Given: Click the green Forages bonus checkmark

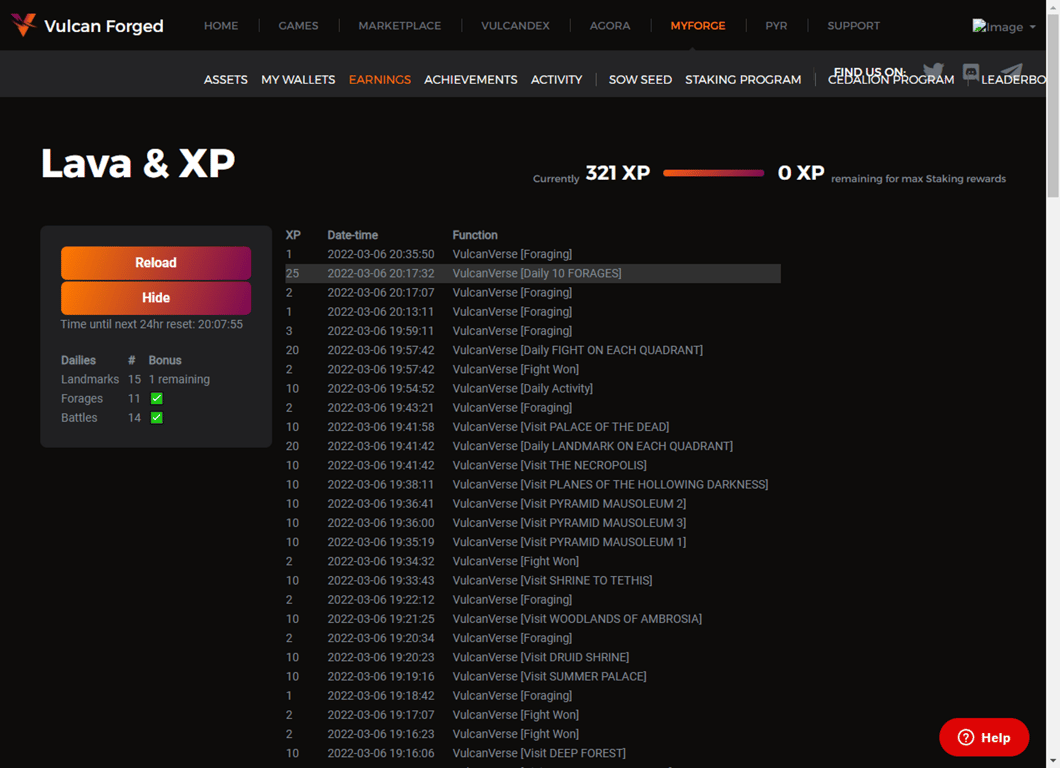Looking at the screenshot, I should point(156,398).
